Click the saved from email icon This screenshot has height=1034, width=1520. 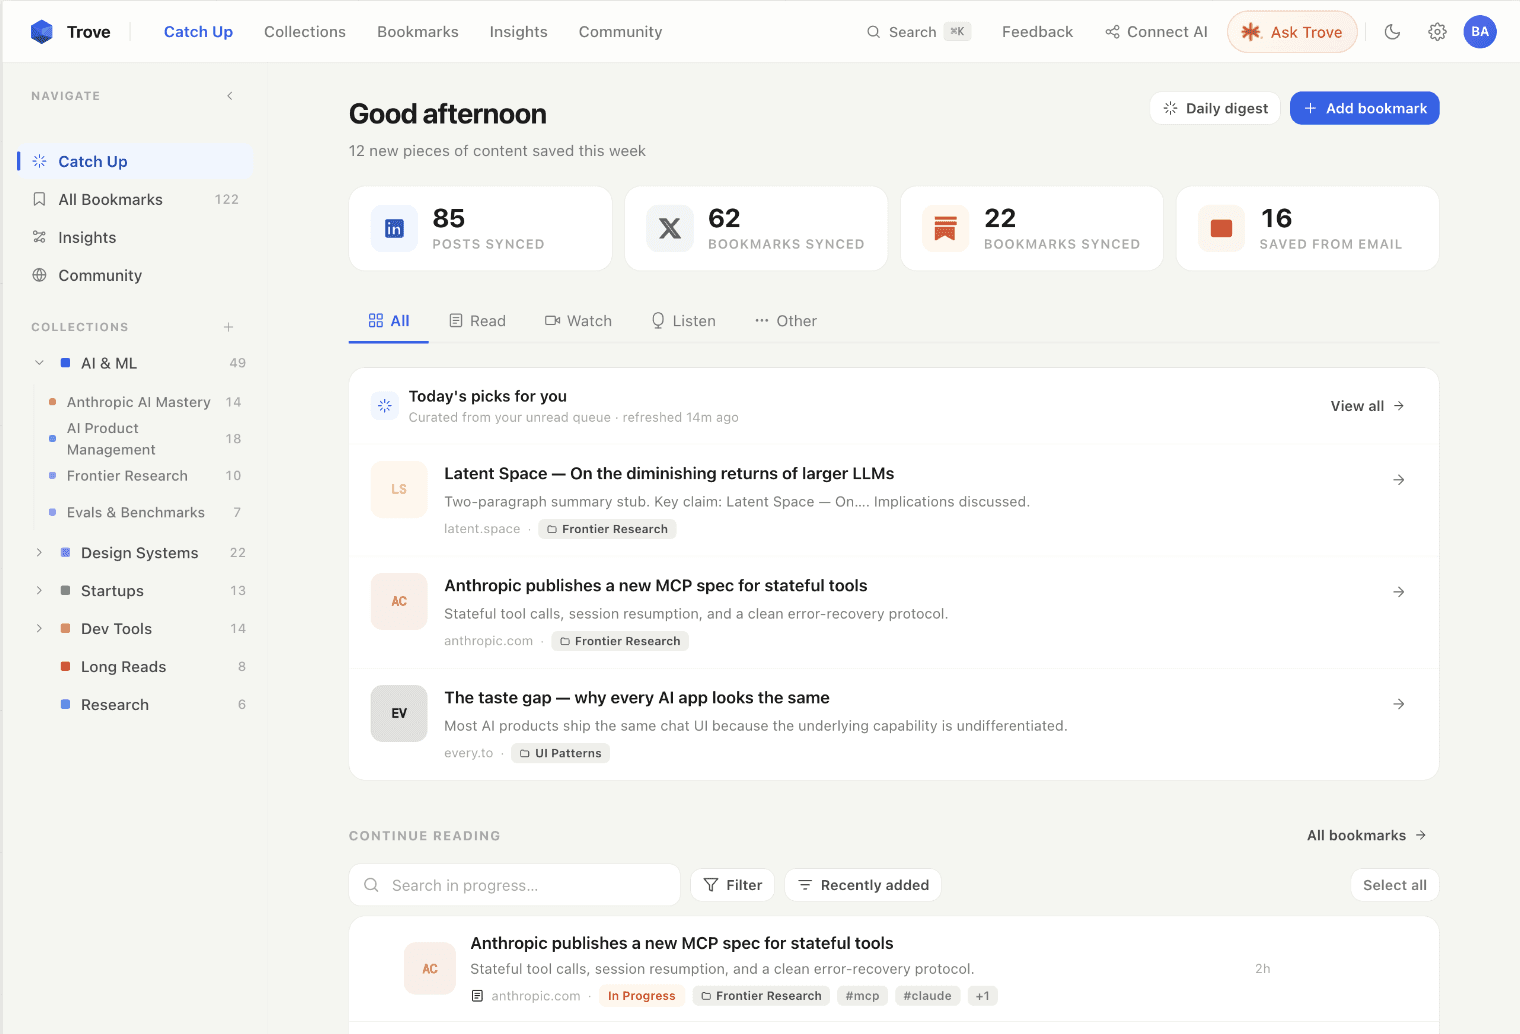pyautogui.click(x=1221, y=228)
